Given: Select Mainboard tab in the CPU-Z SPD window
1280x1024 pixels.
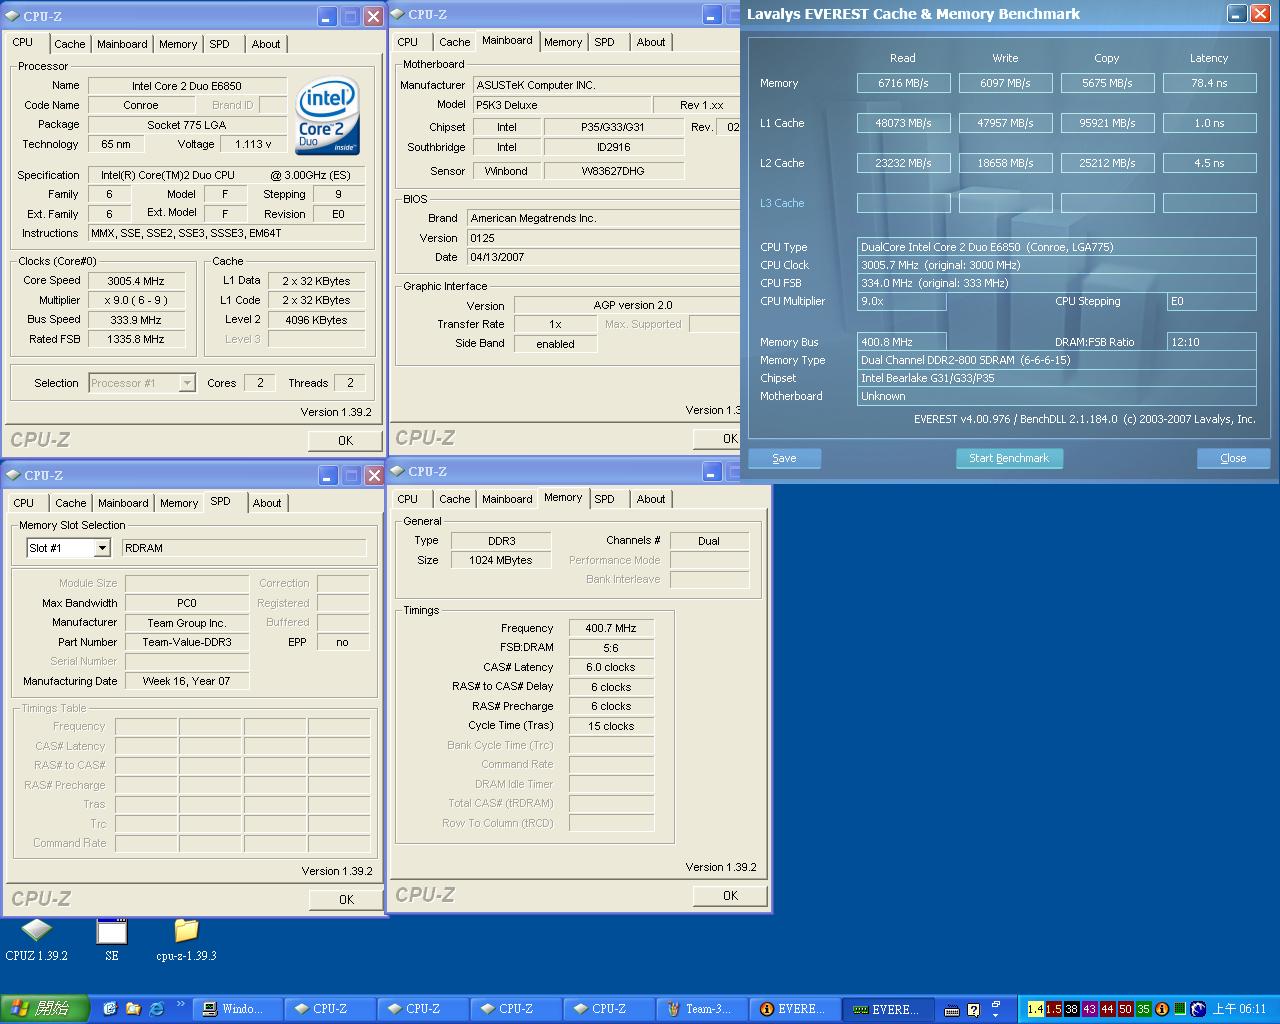Looking at the screenshot, I should (x=123, y=503).
